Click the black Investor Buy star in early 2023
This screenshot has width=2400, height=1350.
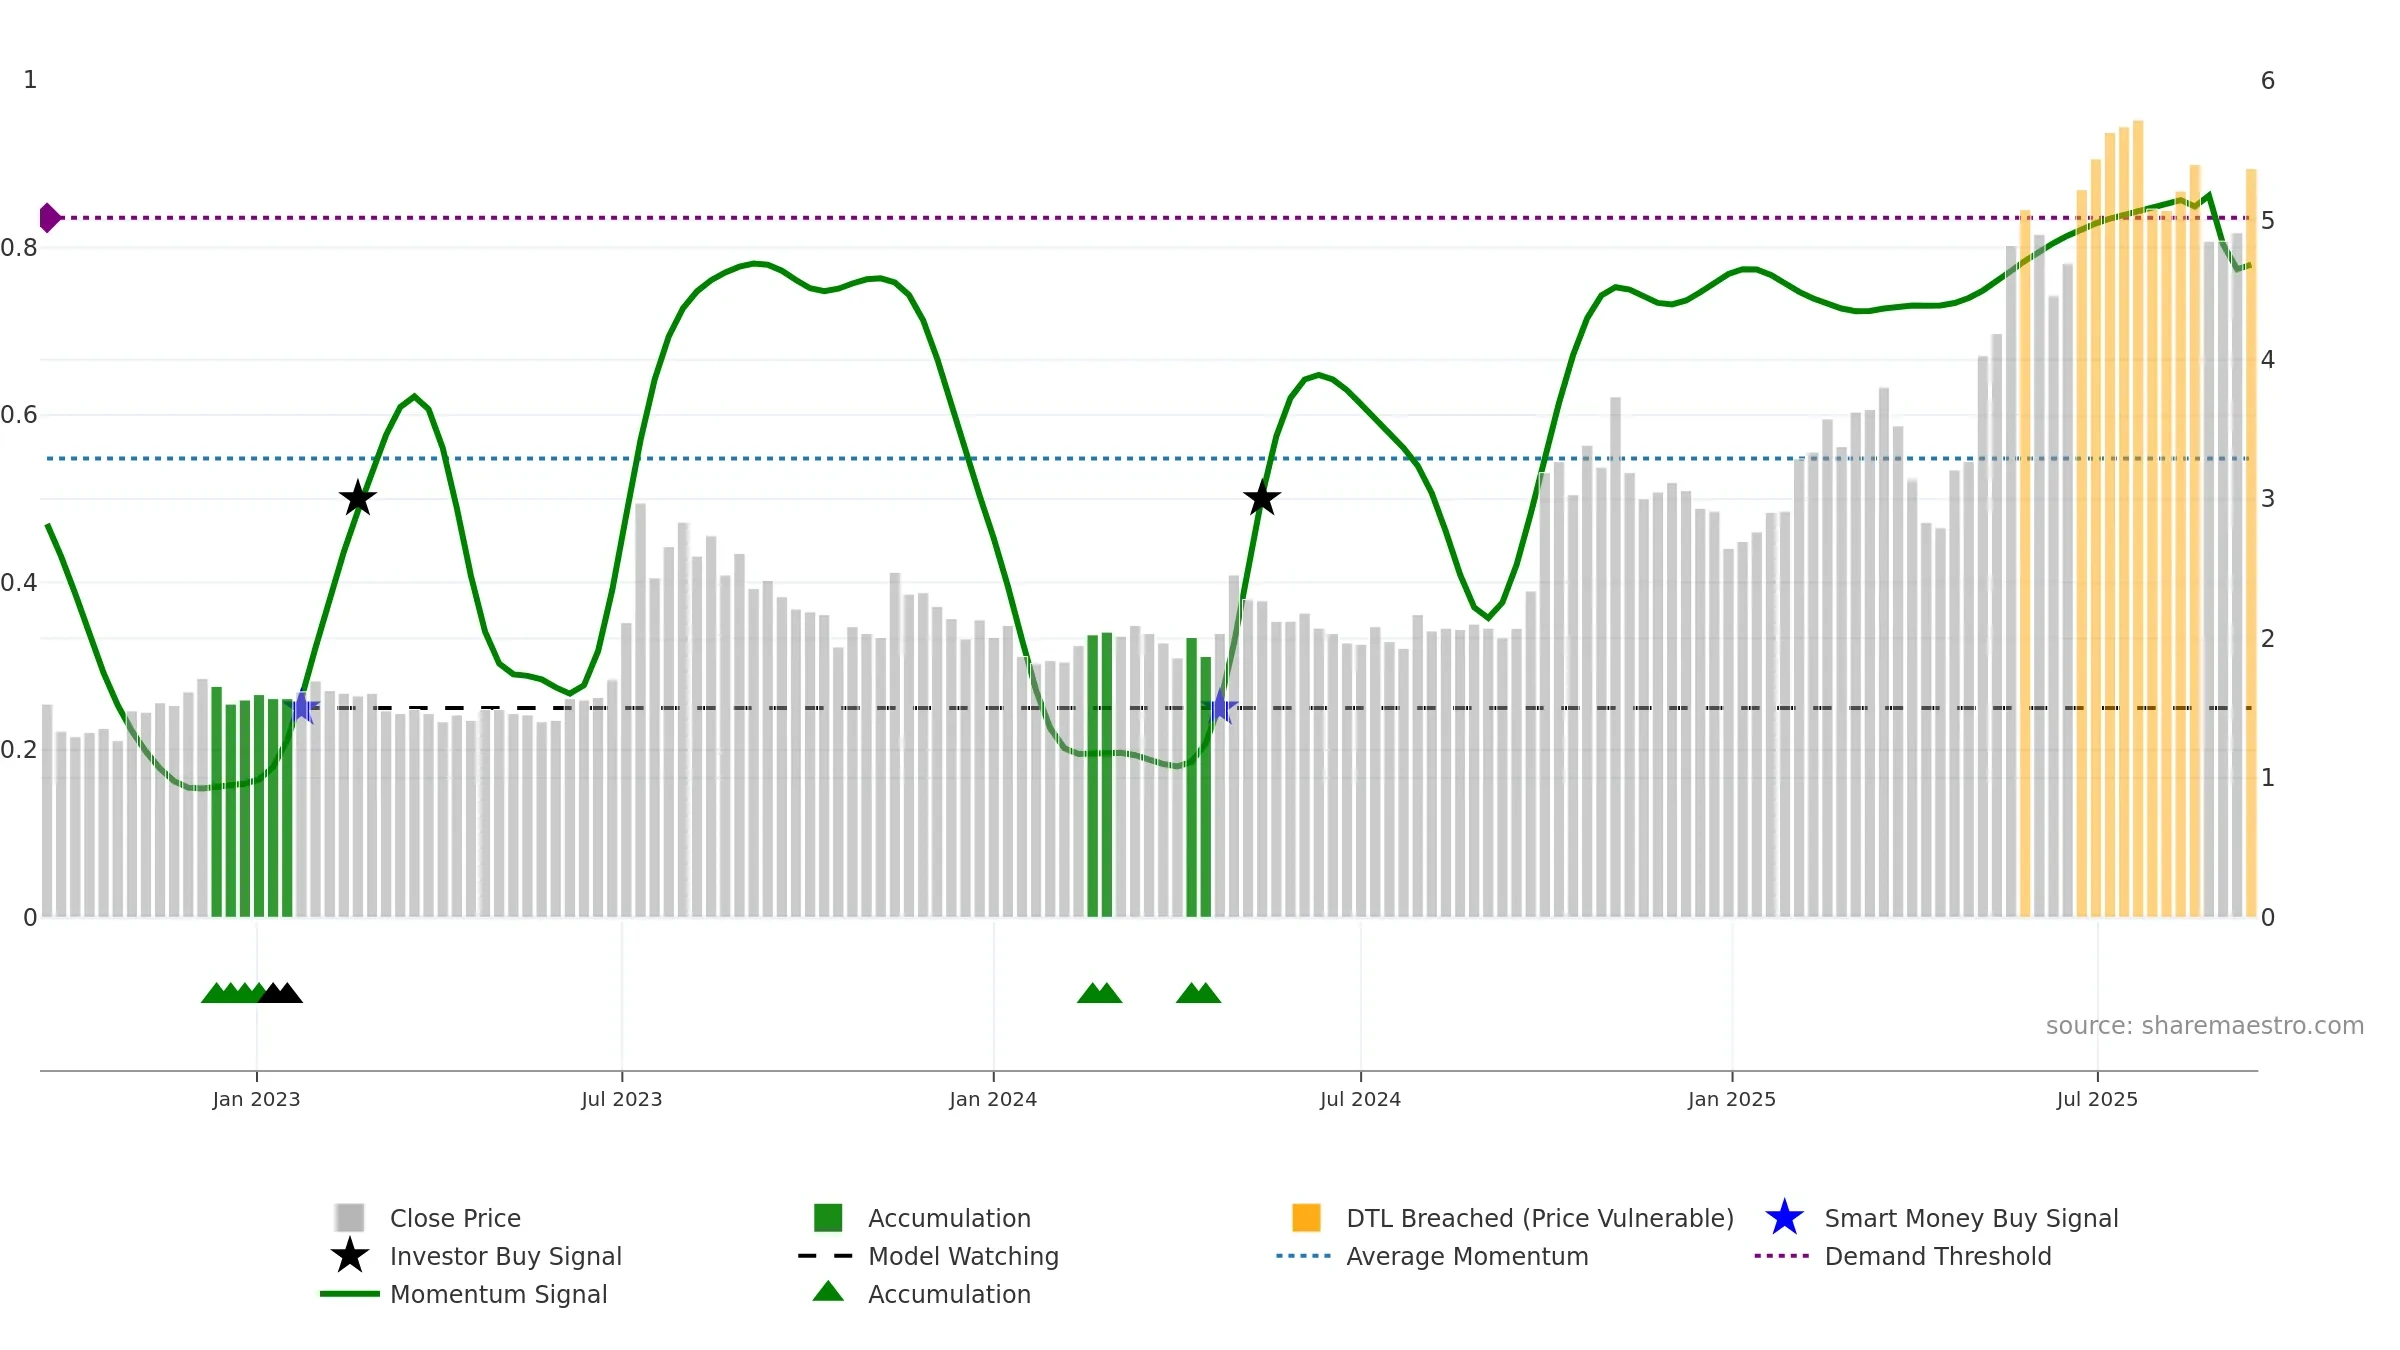358,497
